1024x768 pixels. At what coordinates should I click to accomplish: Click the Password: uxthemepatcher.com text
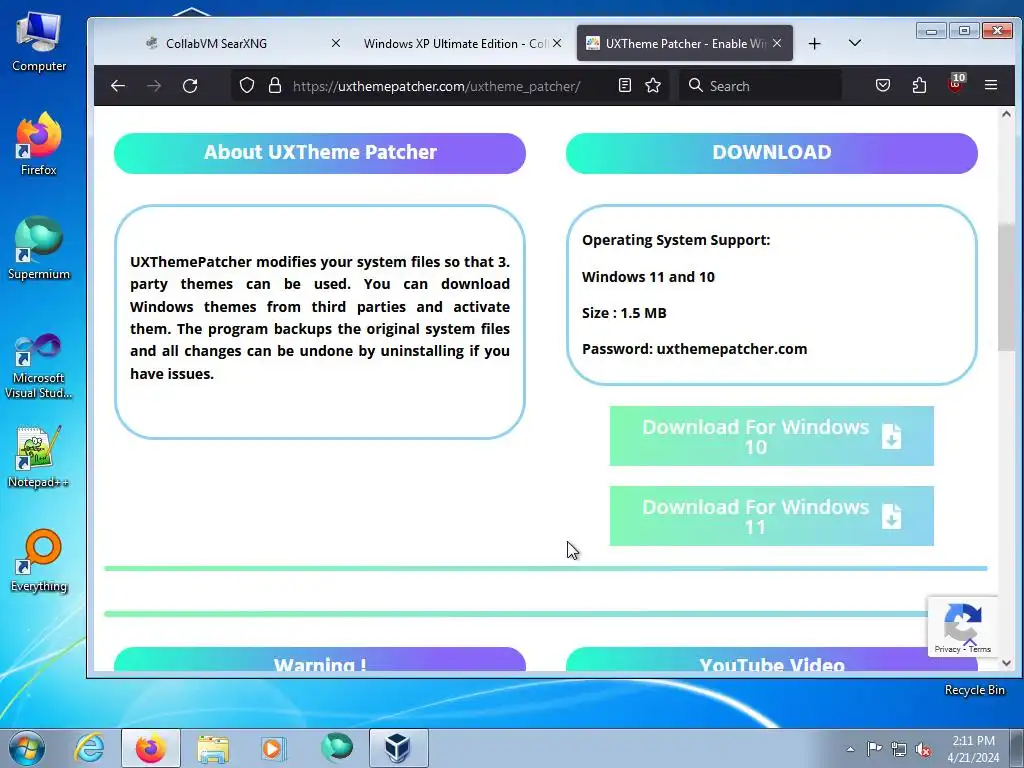point(694,349)
